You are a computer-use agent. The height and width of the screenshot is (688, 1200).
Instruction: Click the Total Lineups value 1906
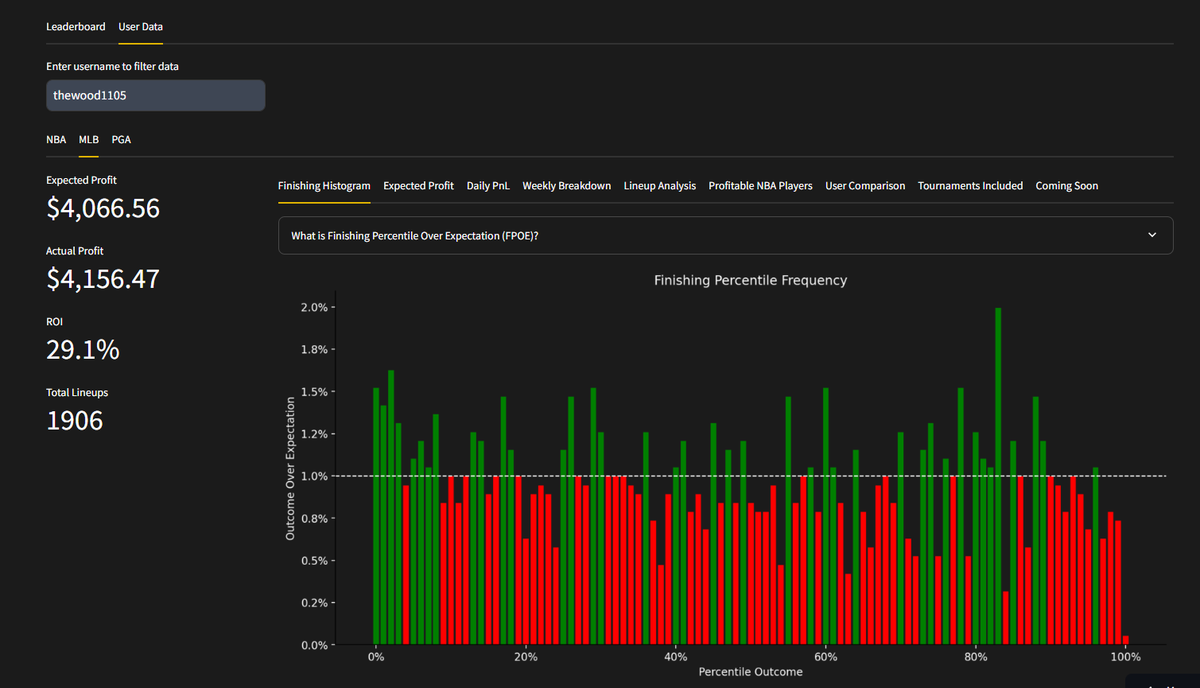coord(75,420)
